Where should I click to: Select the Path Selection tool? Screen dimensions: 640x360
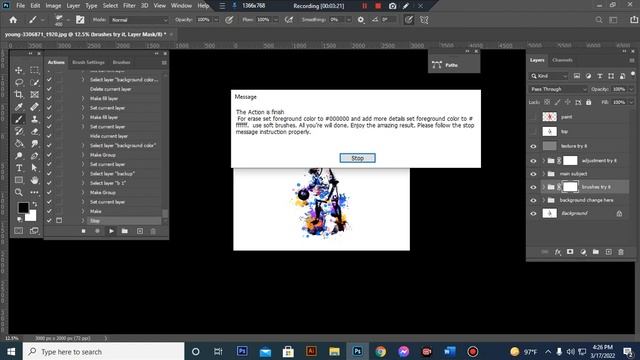(35, 168)
